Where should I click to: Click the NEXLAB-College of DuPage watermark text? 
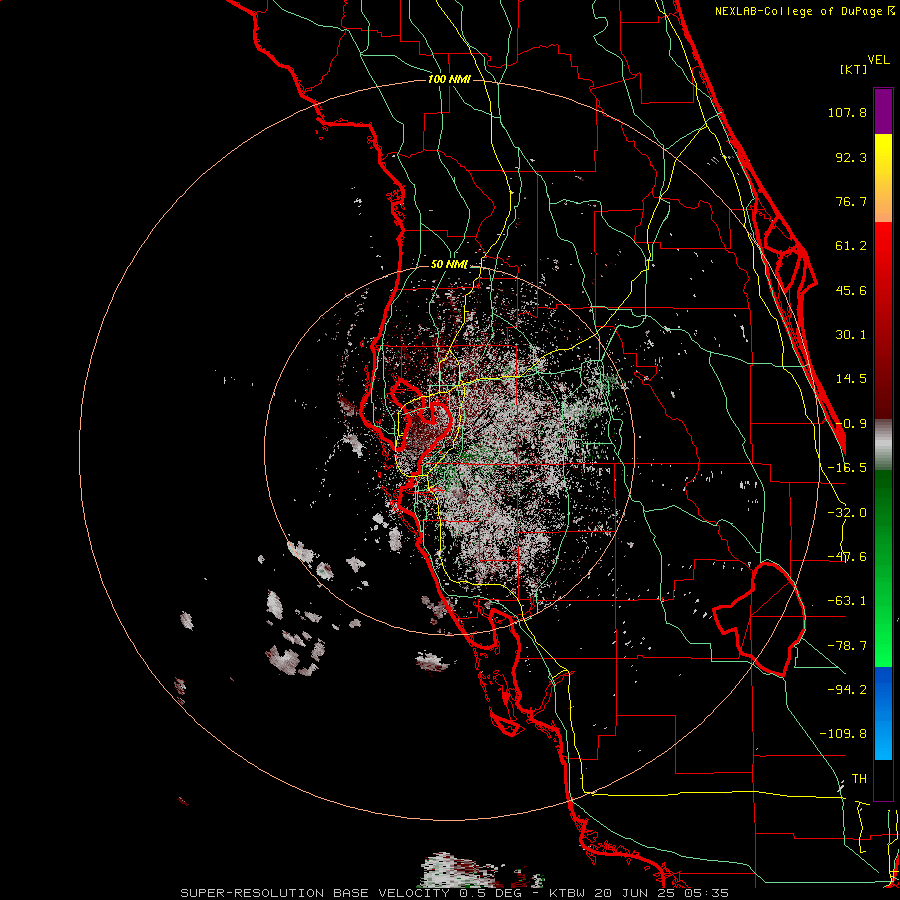point(805,11)
